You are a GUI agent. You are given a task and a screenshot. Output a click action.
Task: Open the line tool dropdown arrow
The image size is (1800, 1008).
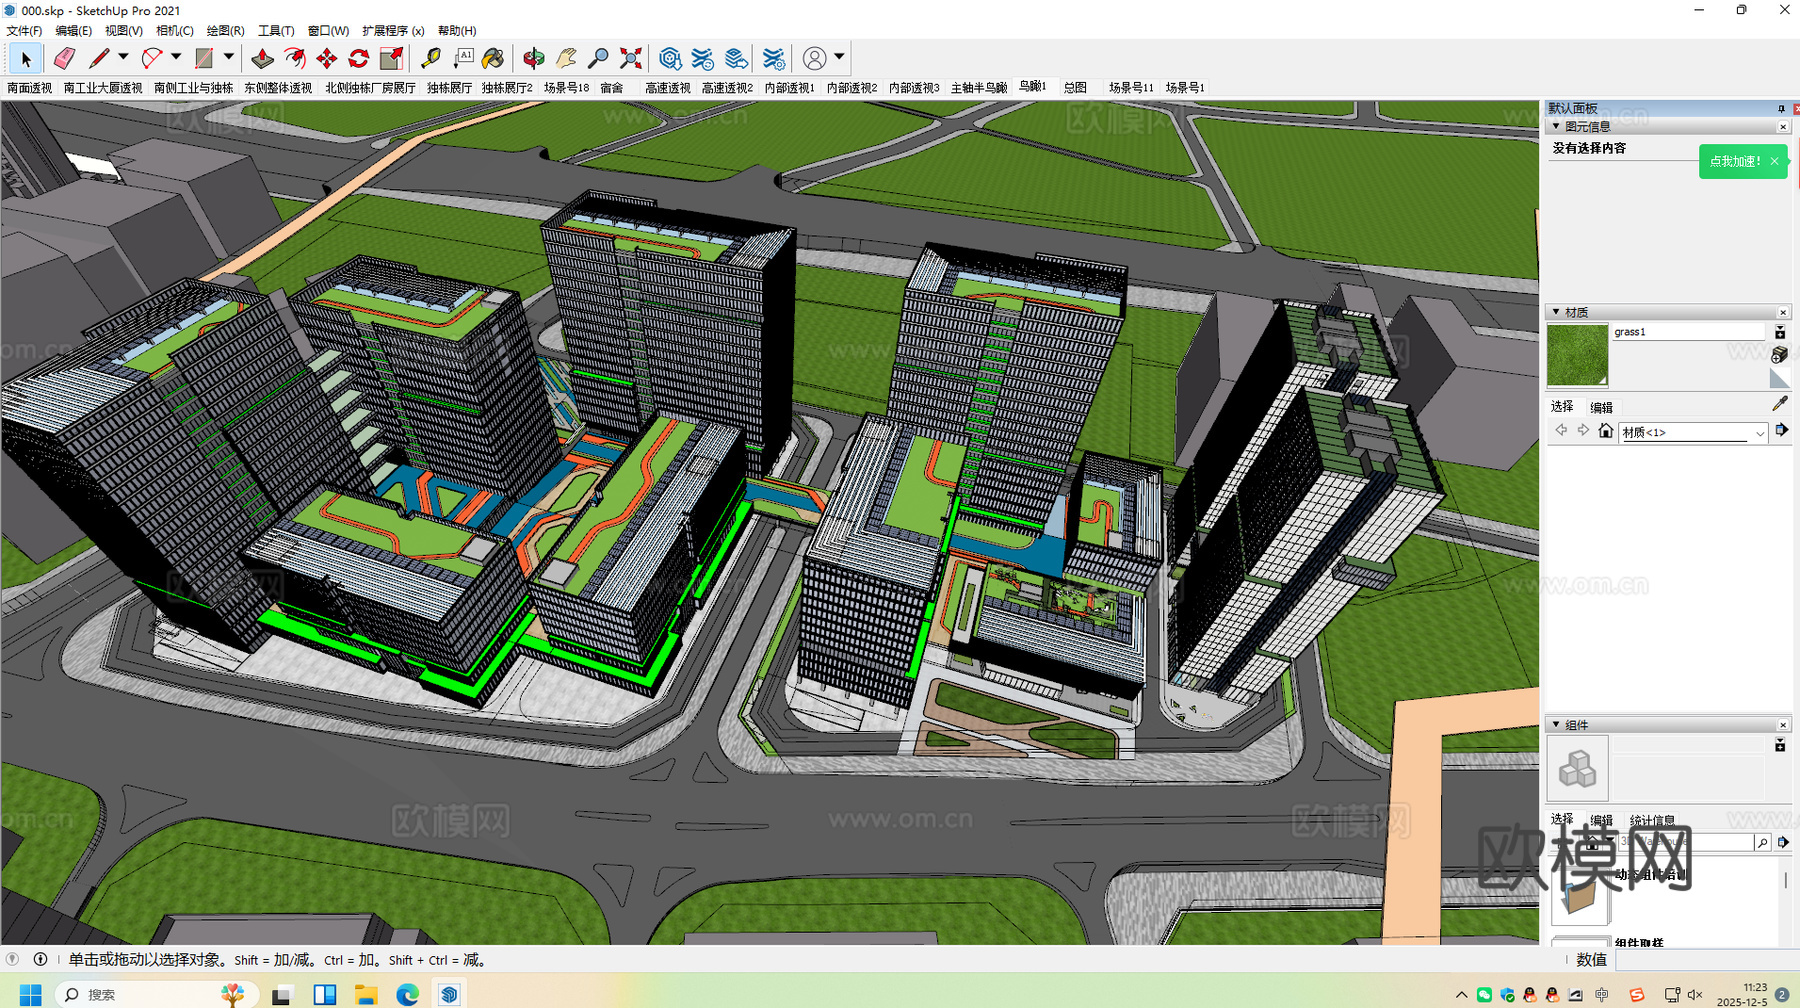click(x=124, y=57)
